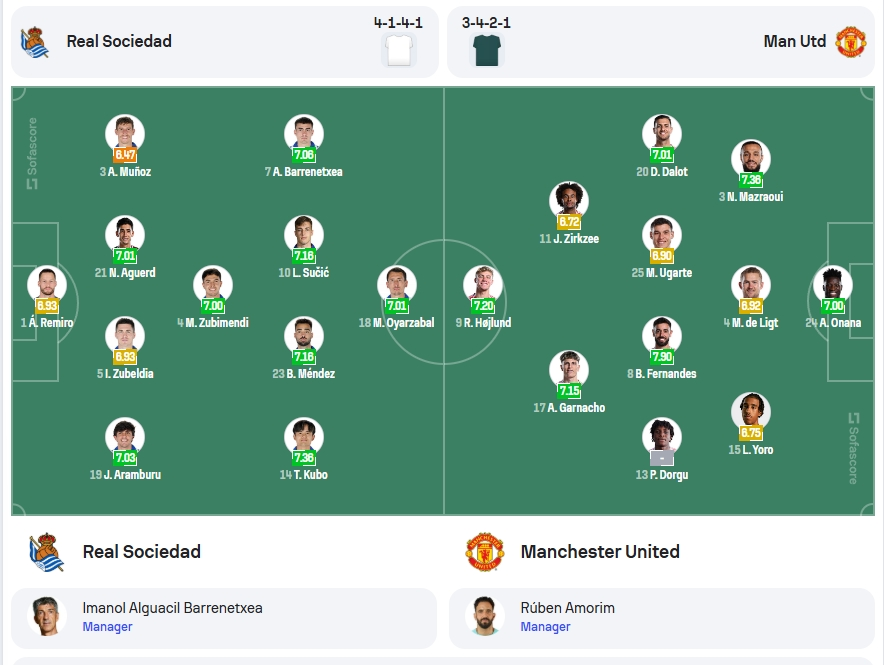The height and width of the screenshot is (665, 884).
Task: Click Real Sociedad crest below pitch
Action: pos(47,552)
